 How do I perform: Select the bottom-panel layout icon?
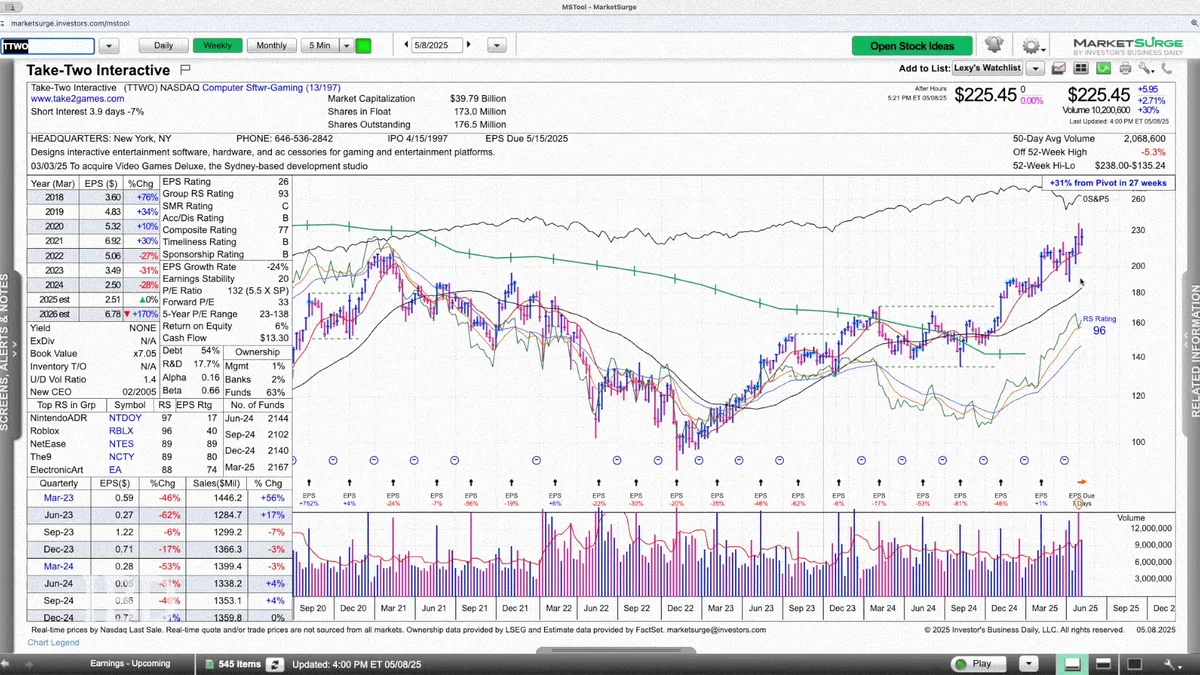pos(1072,664)
